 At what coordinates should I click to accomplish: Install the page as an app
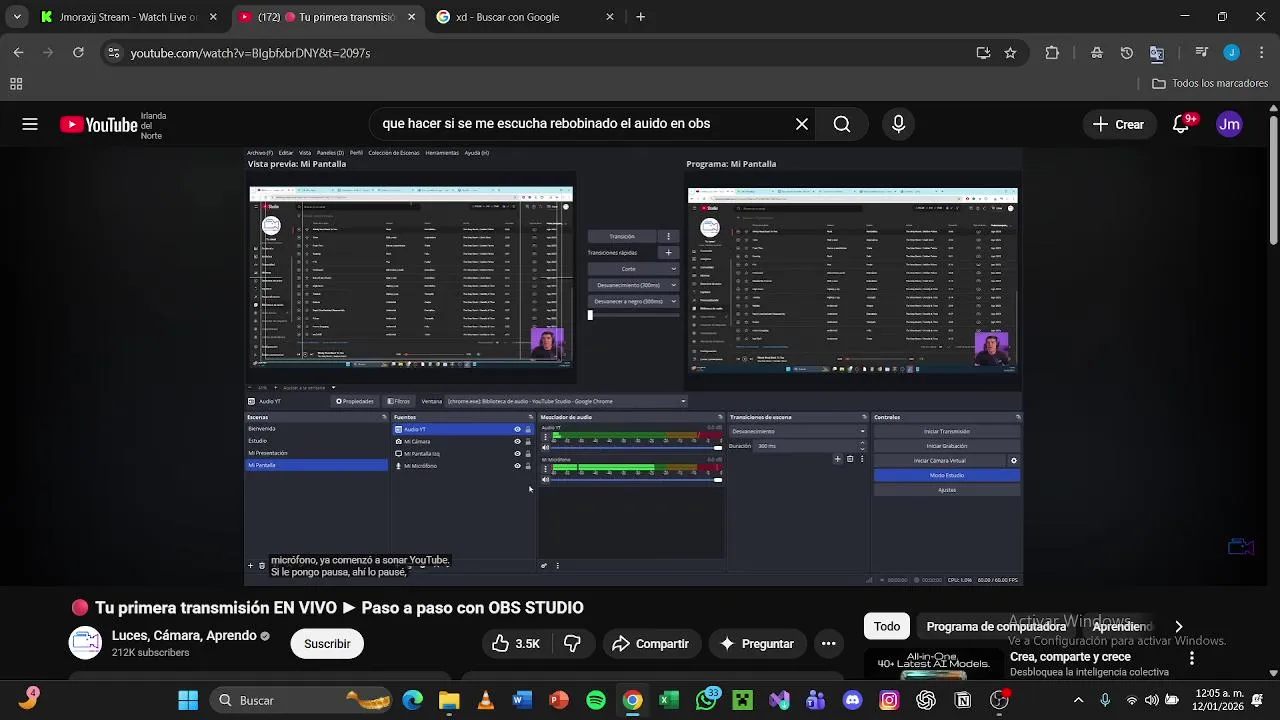point(983,53)
